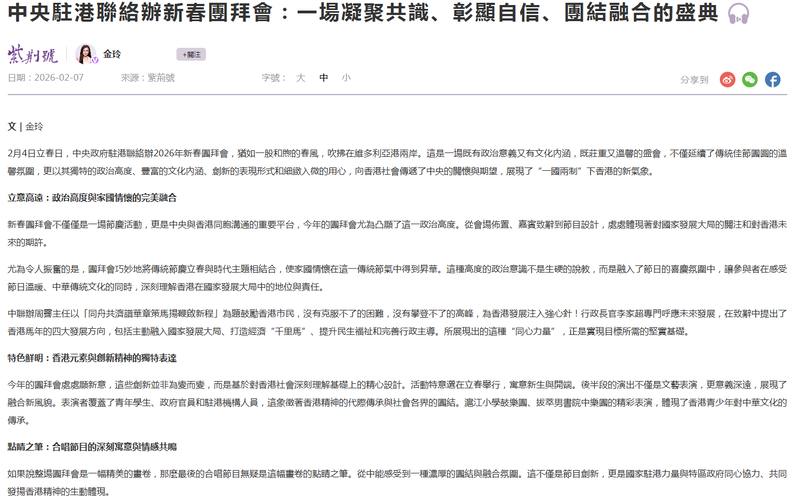Image resolution: width=800 pixels, height=499 pixels.
Task: Share the article on Facebook
Action: (x=773, y=79)
